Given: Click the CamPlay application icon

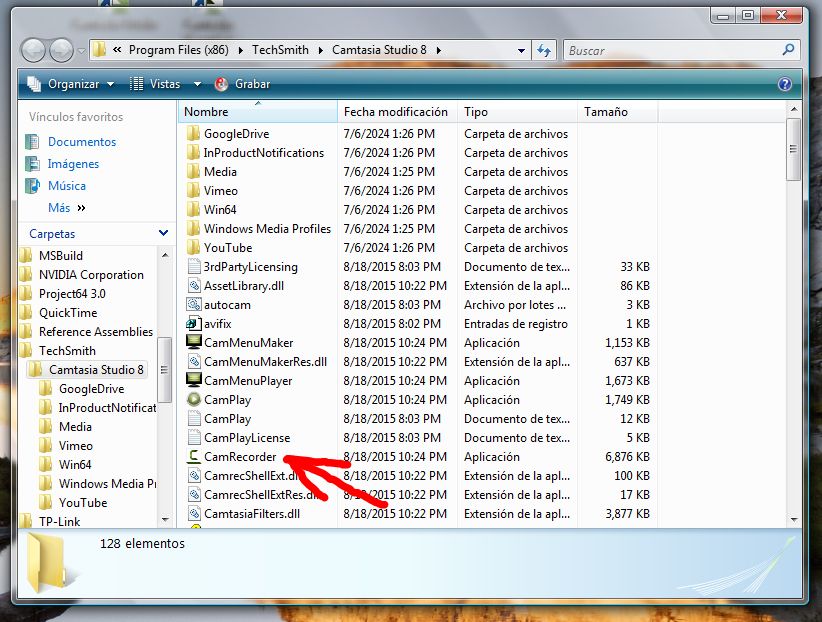Looking at the screenshot, I should click(x=194, y=399).
